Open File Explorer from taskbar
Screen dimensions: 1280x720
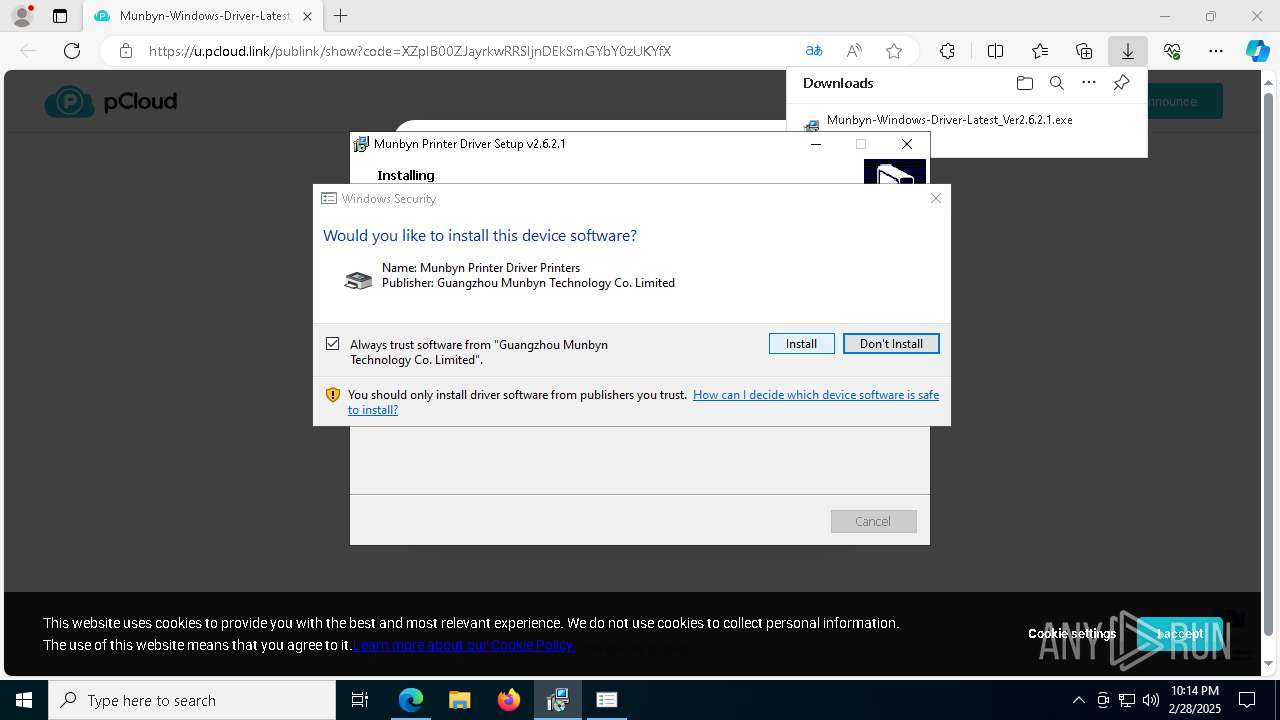point(459,700)
